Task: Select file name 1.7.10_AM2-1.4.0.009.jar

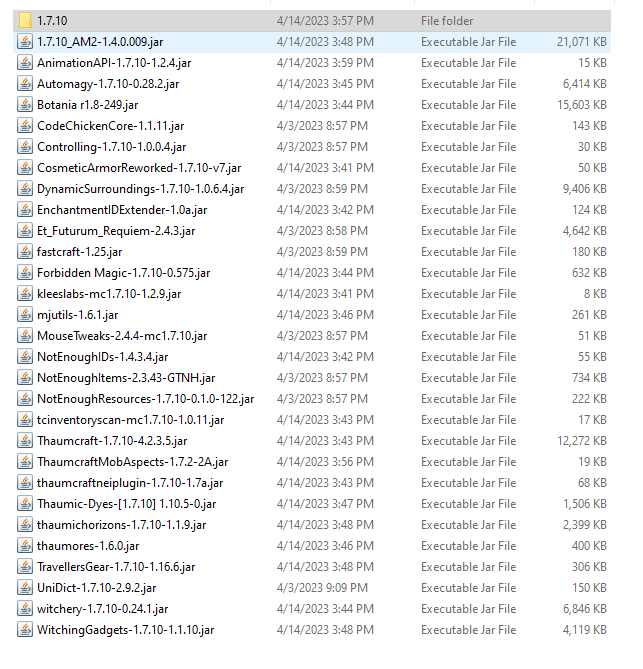Action: (x=100, y=42)
